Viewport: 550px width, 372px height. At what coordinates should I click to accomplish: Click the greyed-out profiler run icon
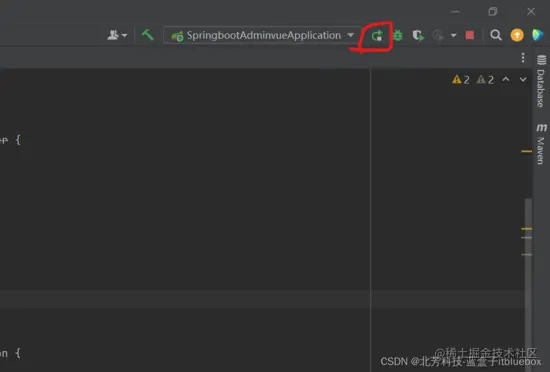438,35
